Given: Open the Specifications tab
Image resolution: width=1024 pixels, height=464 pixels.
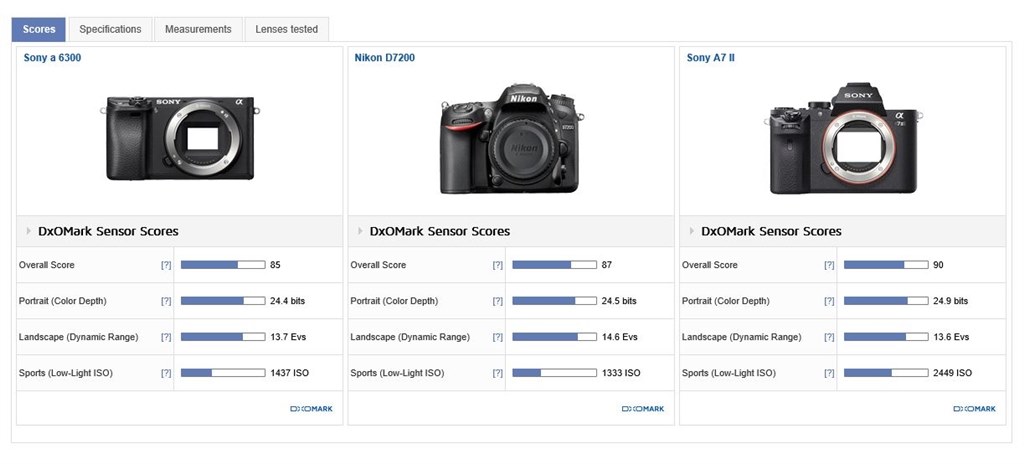Looking at the screenshot, I should 110,29.
